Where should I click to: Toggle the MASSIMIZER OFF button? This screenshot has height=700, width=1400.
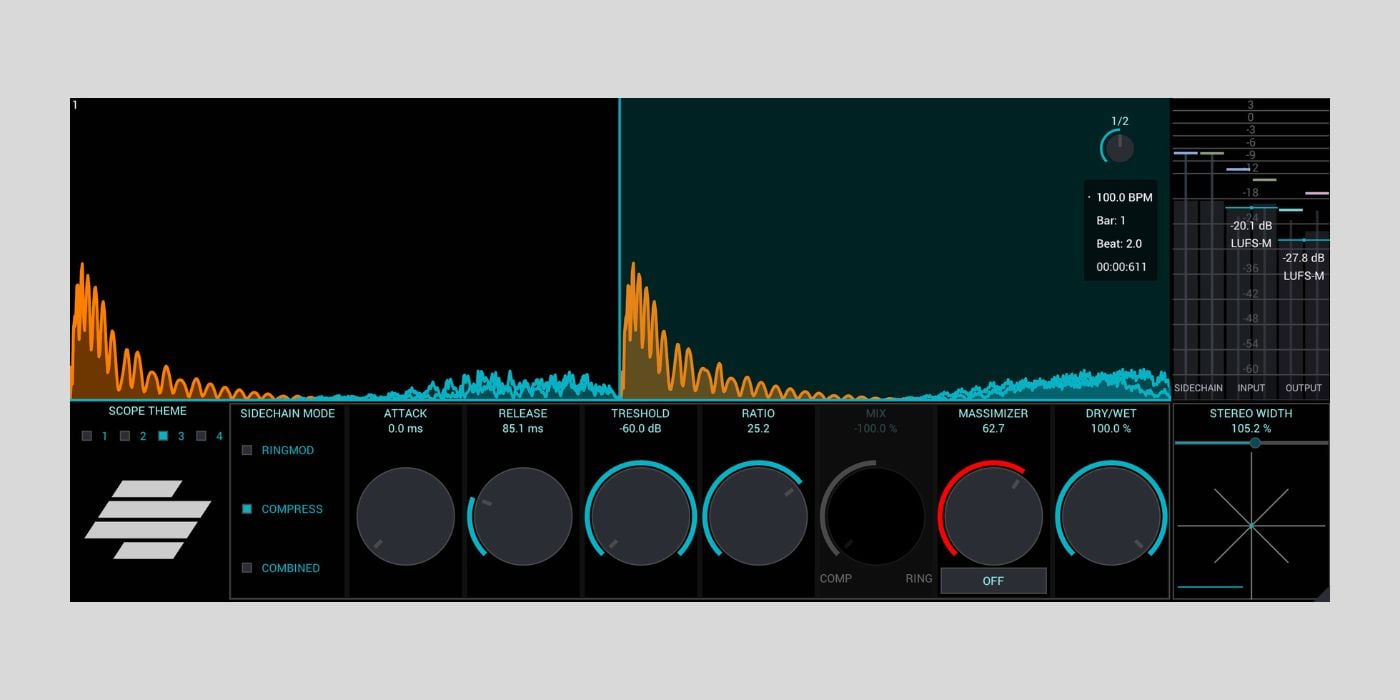[x=993, y=581]
